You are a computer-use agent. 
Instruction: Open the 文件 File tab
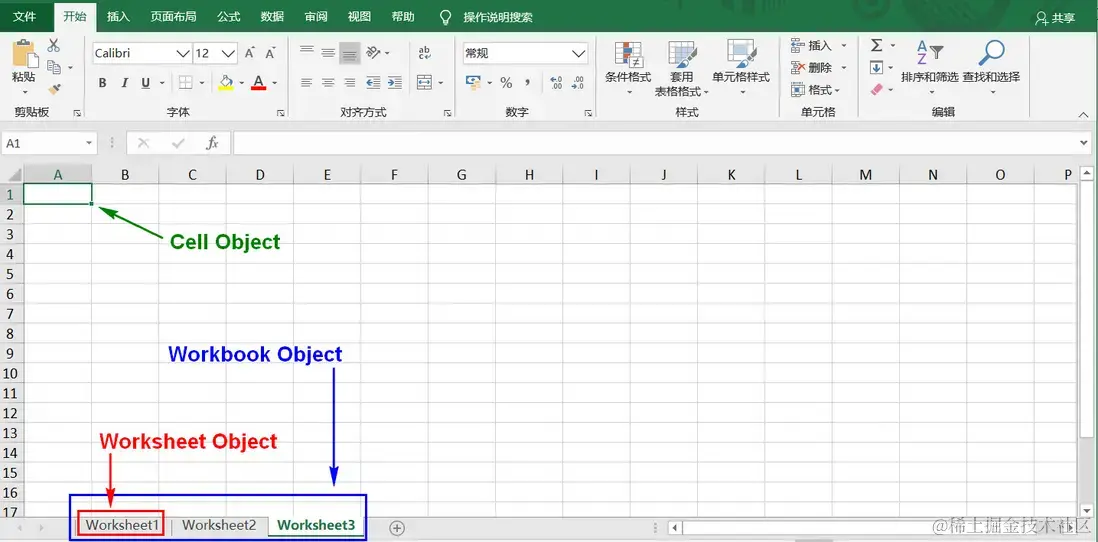25,17
